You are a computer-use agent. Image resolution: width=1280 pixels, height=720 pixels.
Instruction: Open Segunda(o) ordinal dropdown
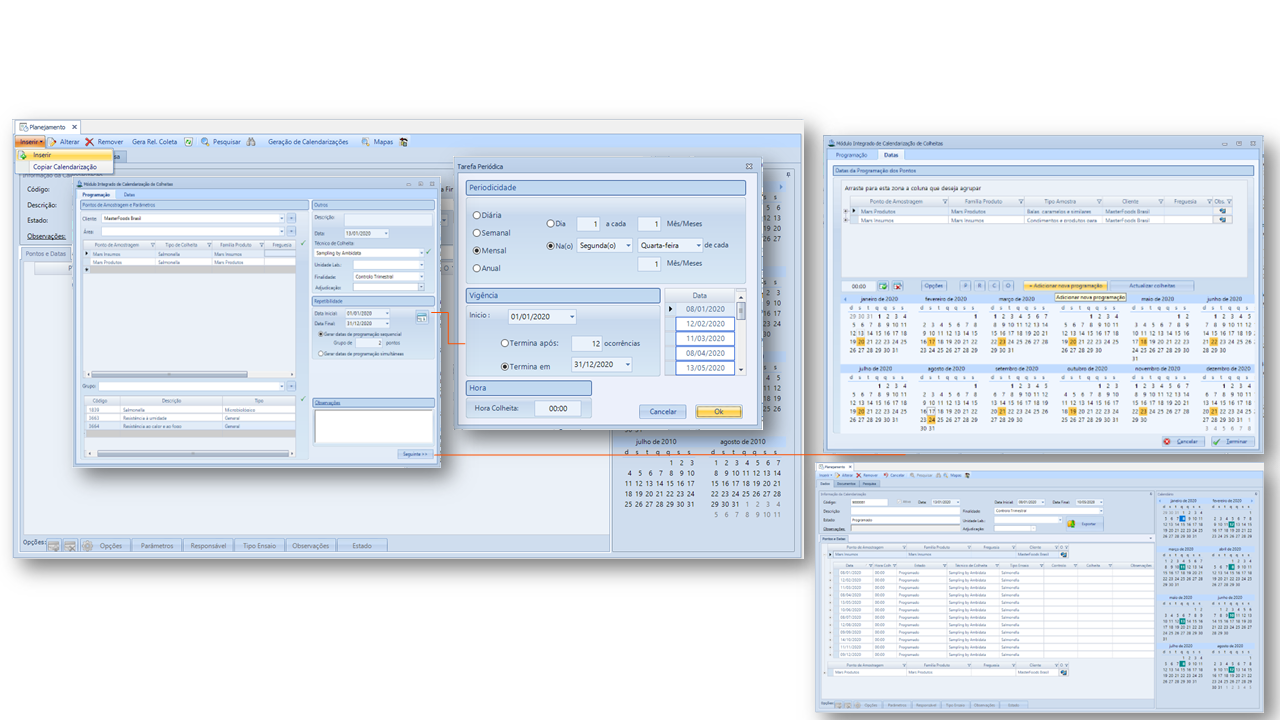pos(627,245)
